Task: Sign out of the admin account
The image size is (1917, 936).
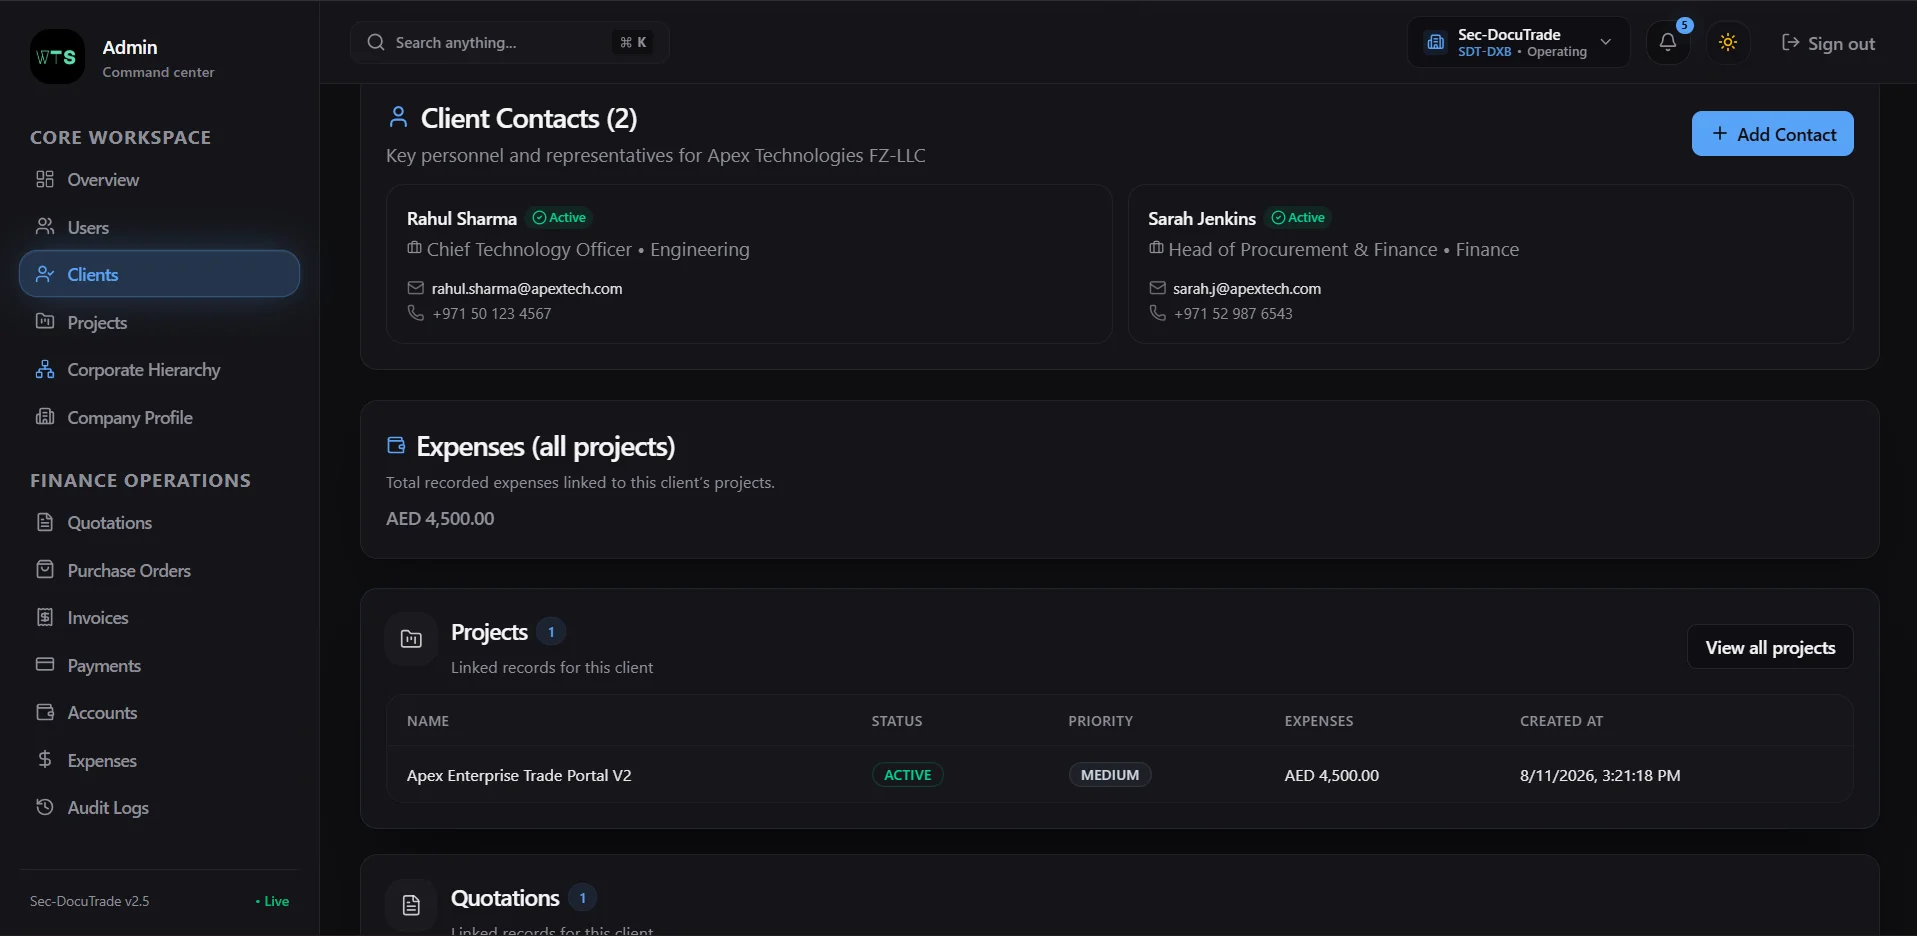Action: coord(1828,43)
